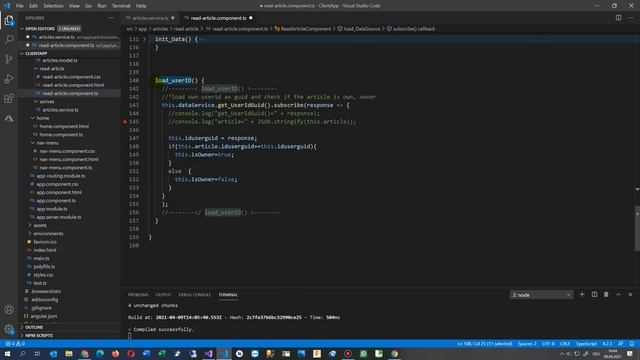Screen dimensions: 640x360
Task: Open the Run and Debug view
Action: (9, 79)
